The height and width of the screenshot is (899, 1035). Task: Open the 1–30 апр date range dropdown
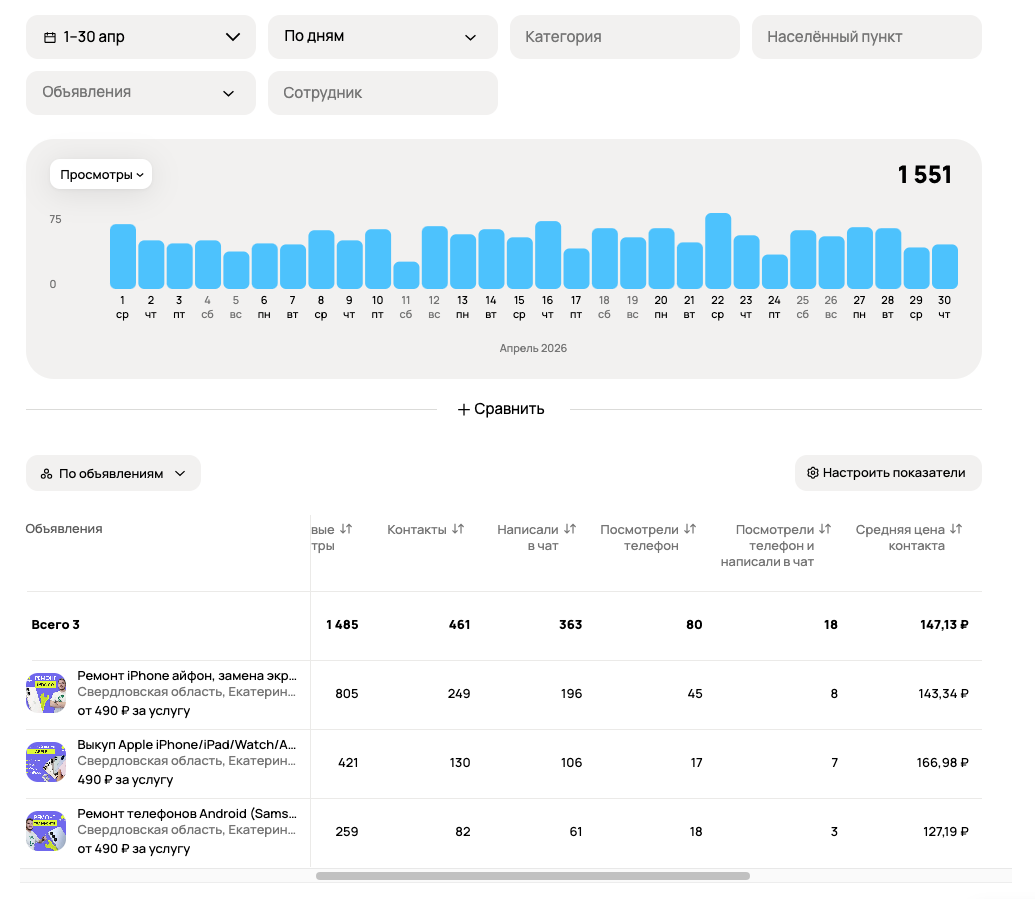141,37
